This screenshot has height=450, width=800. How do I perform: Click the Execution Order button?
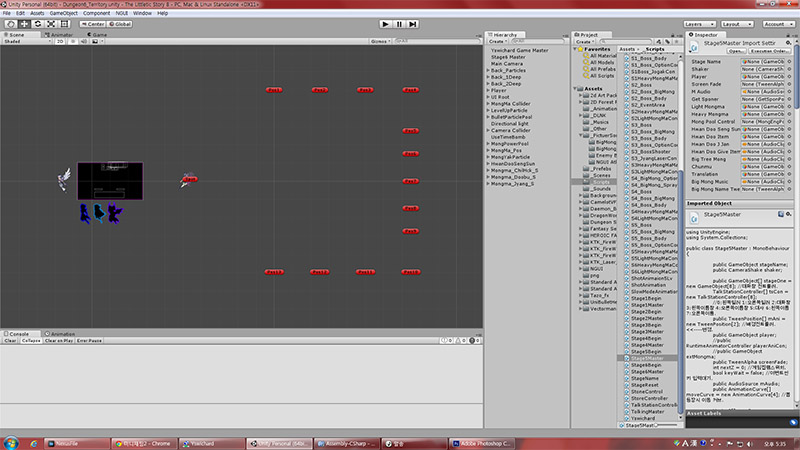tap(769, 51)
